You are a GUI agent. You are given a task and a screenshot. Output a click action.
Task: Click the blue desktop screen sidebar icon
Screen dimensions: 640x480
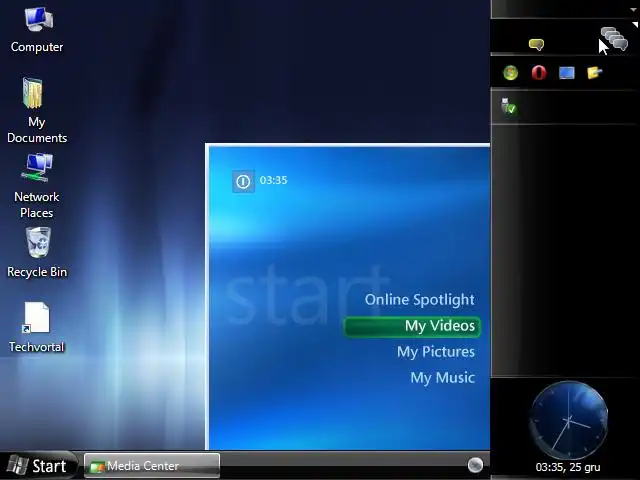pos(567,73)
